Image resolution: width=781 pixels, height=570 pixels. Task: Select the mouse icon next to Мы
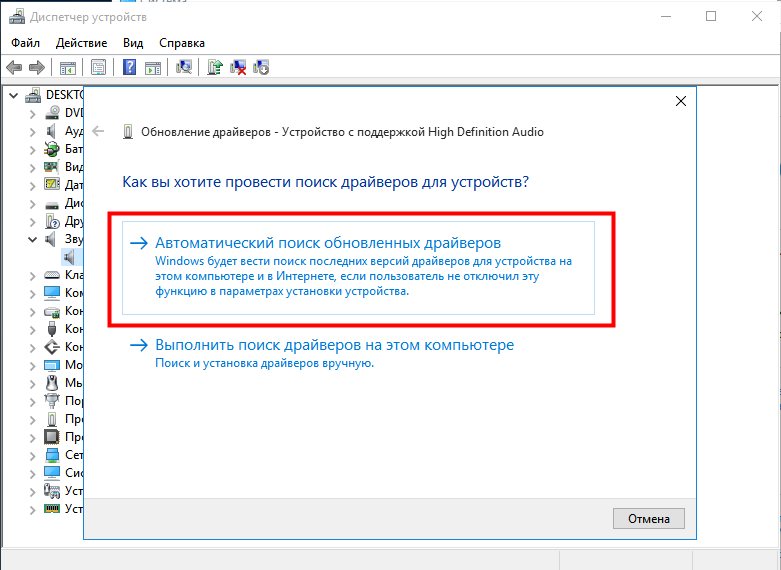point(52,383)
